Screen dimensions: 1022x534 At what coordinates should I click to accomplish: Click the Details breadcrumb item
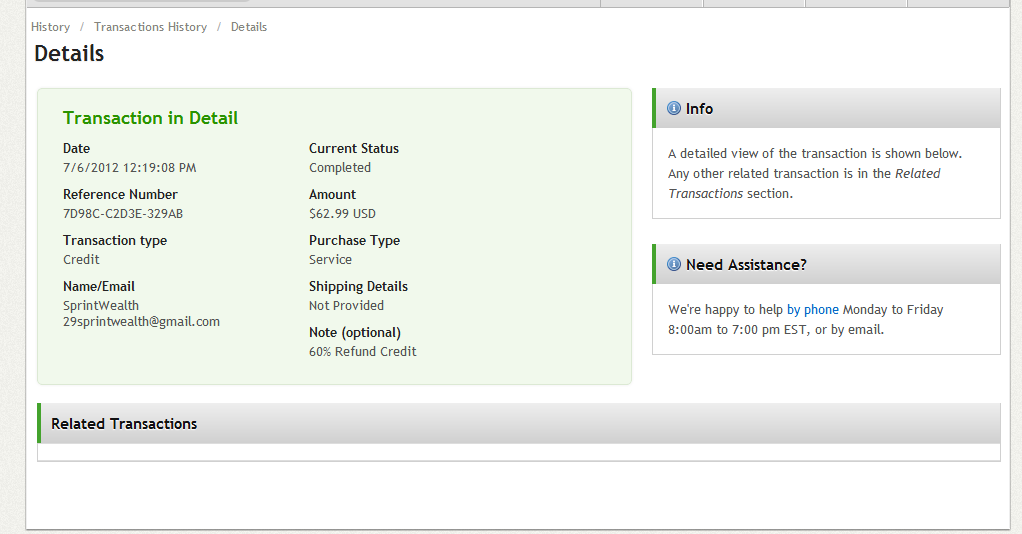tap(249, 27)
